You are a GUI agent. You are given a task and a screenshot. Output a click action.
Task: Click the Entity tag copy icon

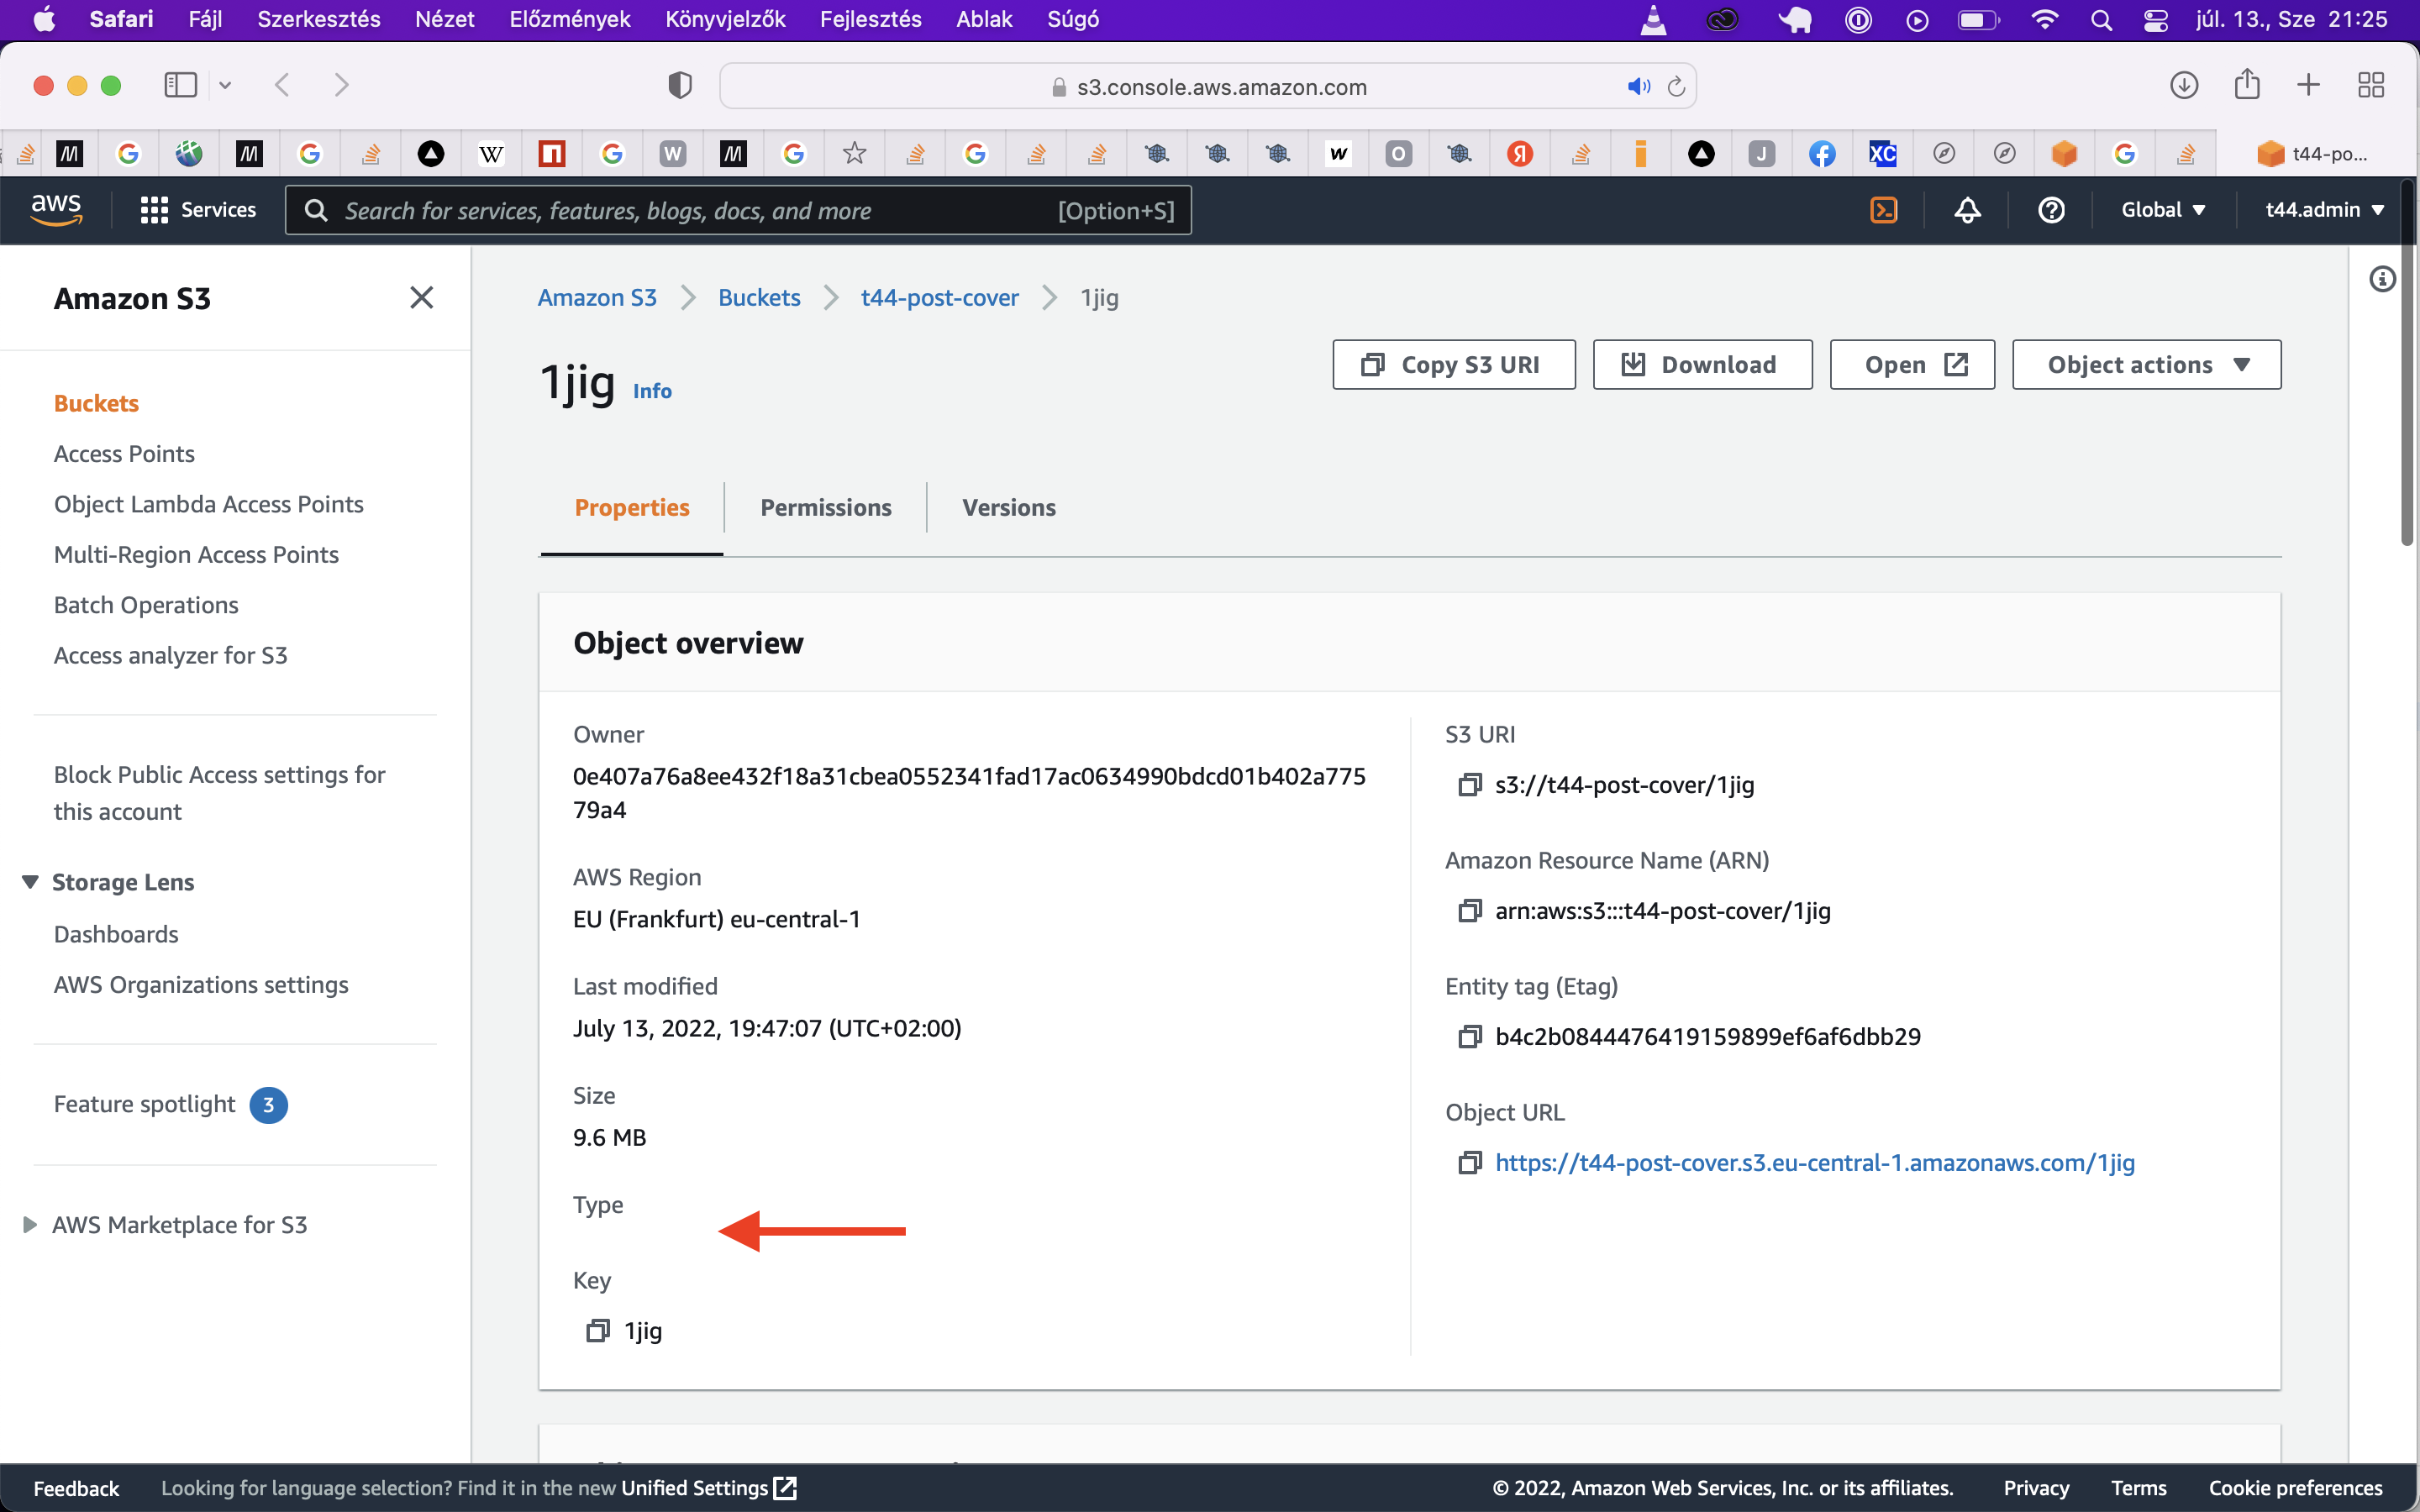click(x=1469, y=1037)
